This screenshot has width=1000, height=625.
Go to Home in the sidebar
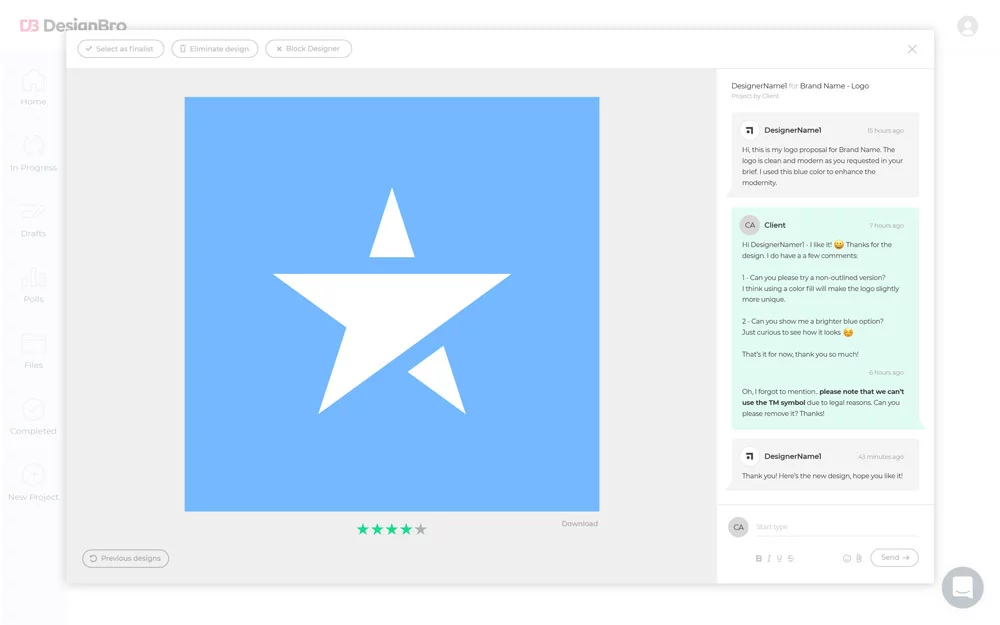point(33,87)
